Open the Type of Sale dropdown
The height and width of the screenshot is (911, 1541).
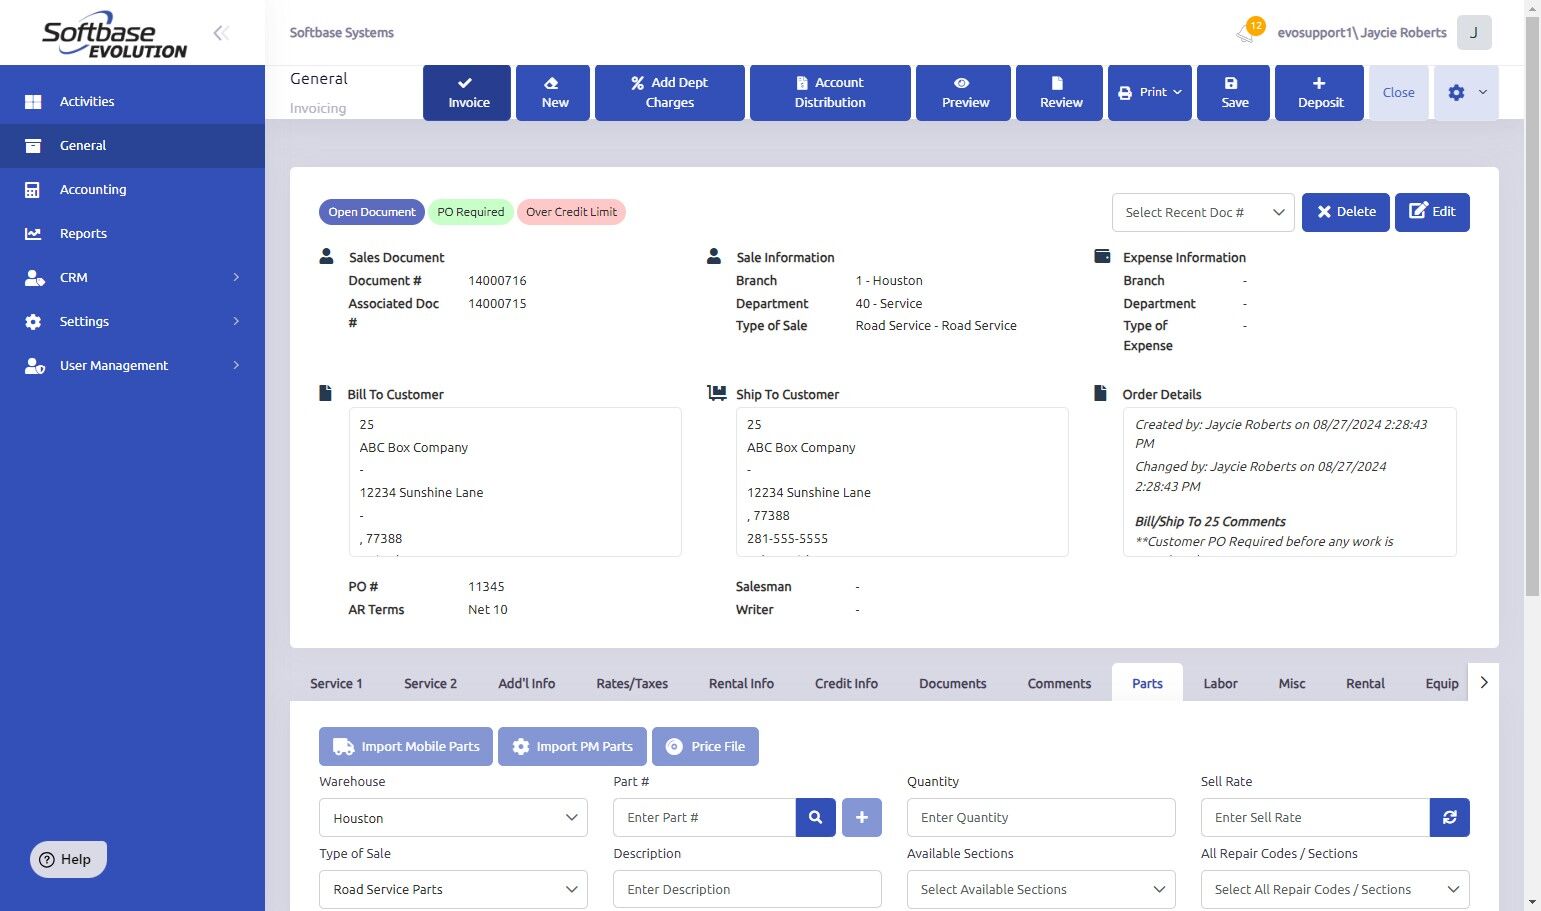click(x=453, y=889)
